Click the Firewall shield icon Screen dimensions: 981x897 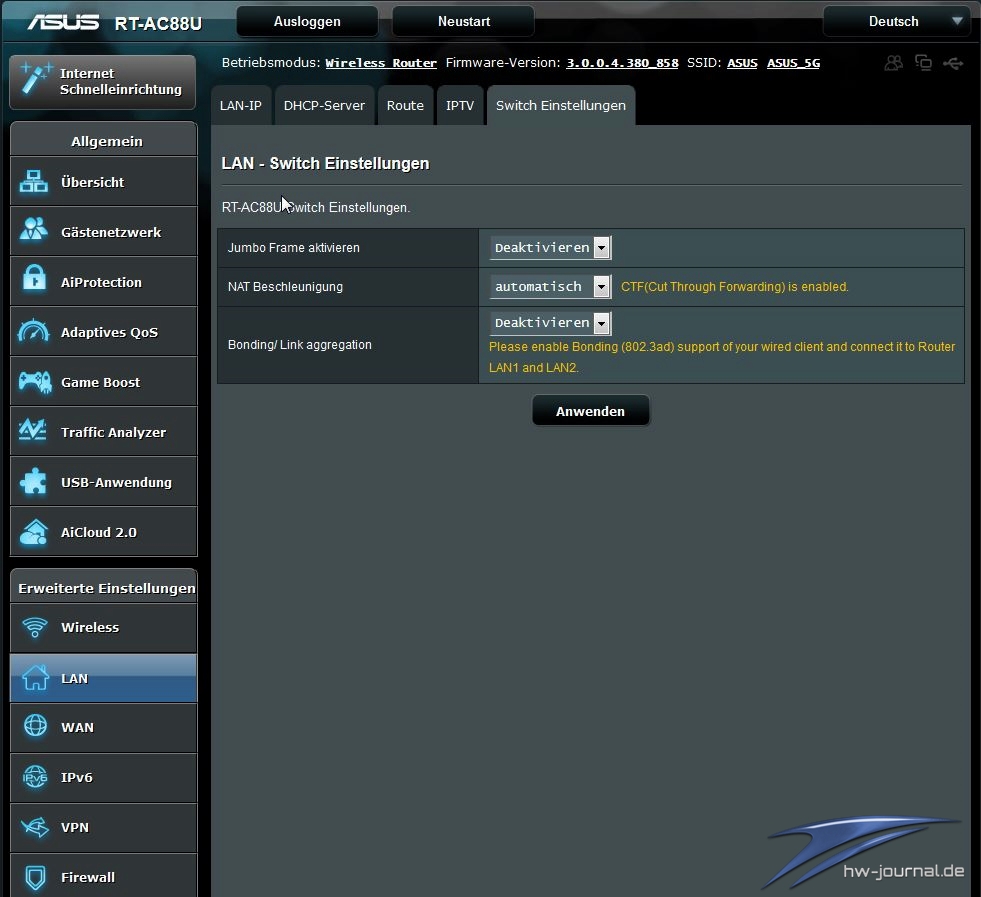coord(35,877)
